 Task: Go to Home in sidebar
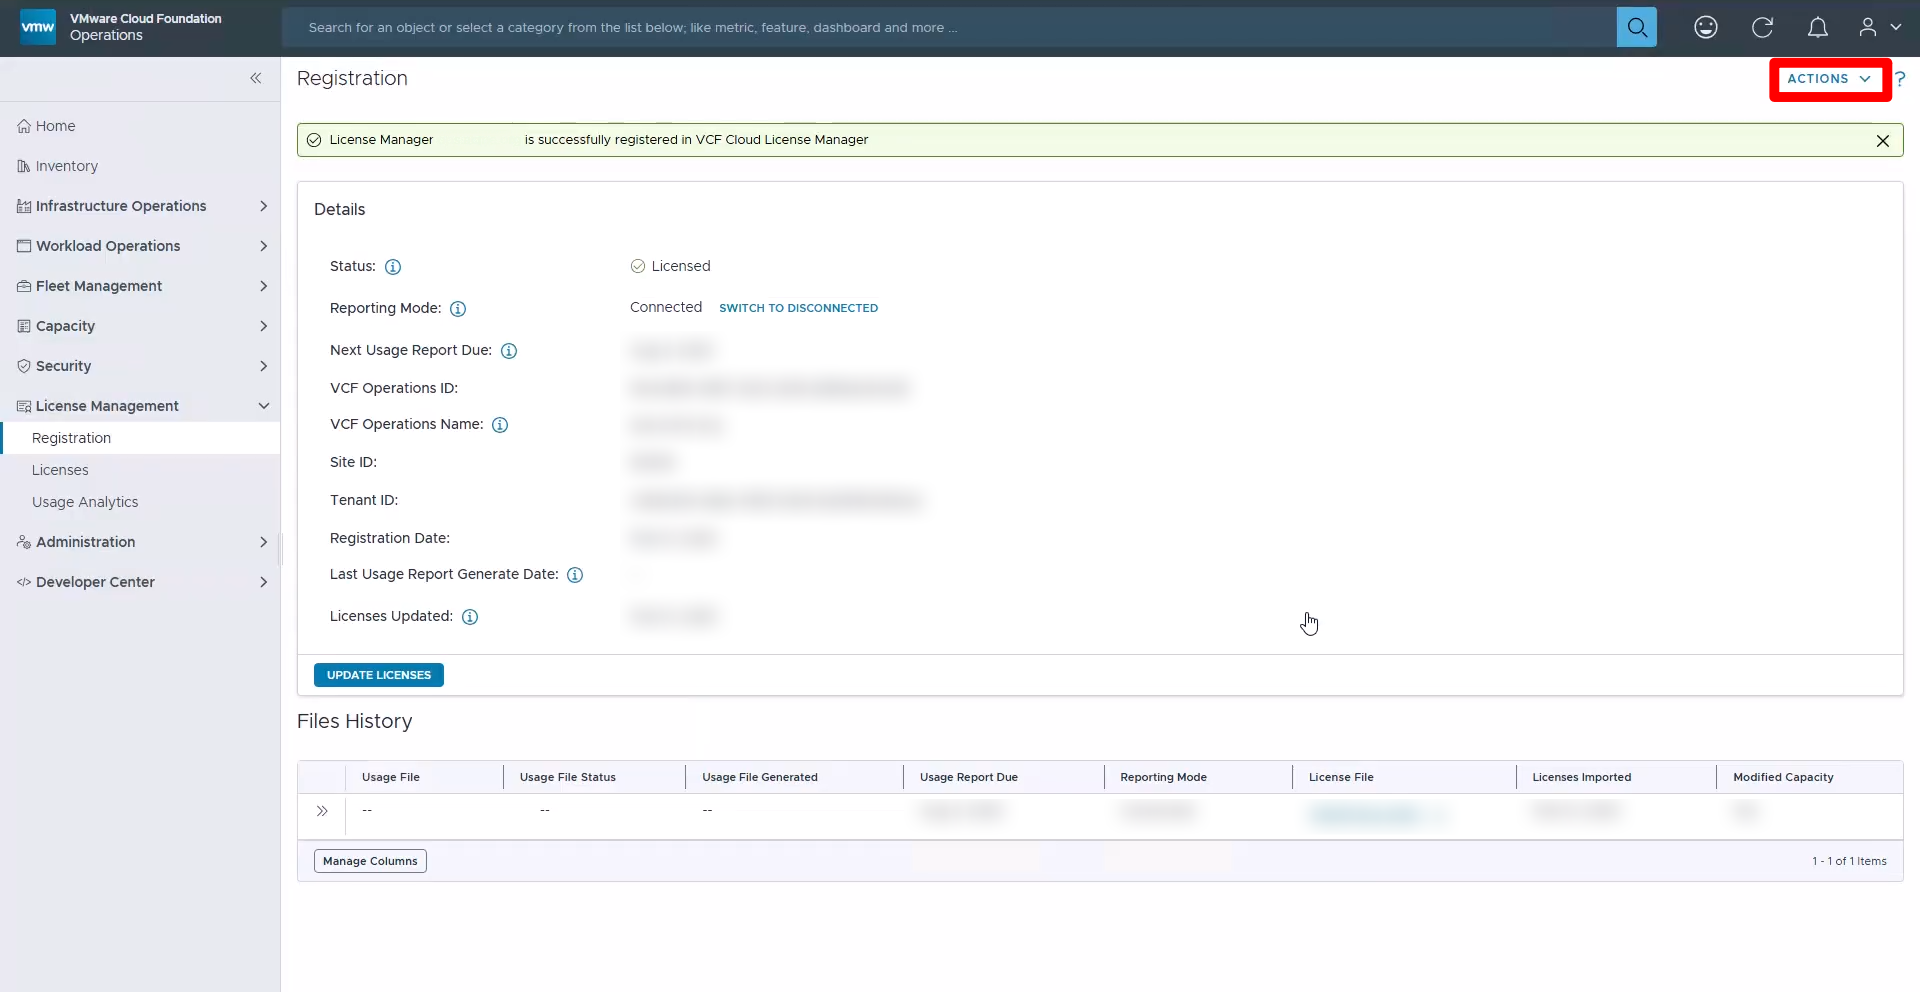(x=140, y=126)
